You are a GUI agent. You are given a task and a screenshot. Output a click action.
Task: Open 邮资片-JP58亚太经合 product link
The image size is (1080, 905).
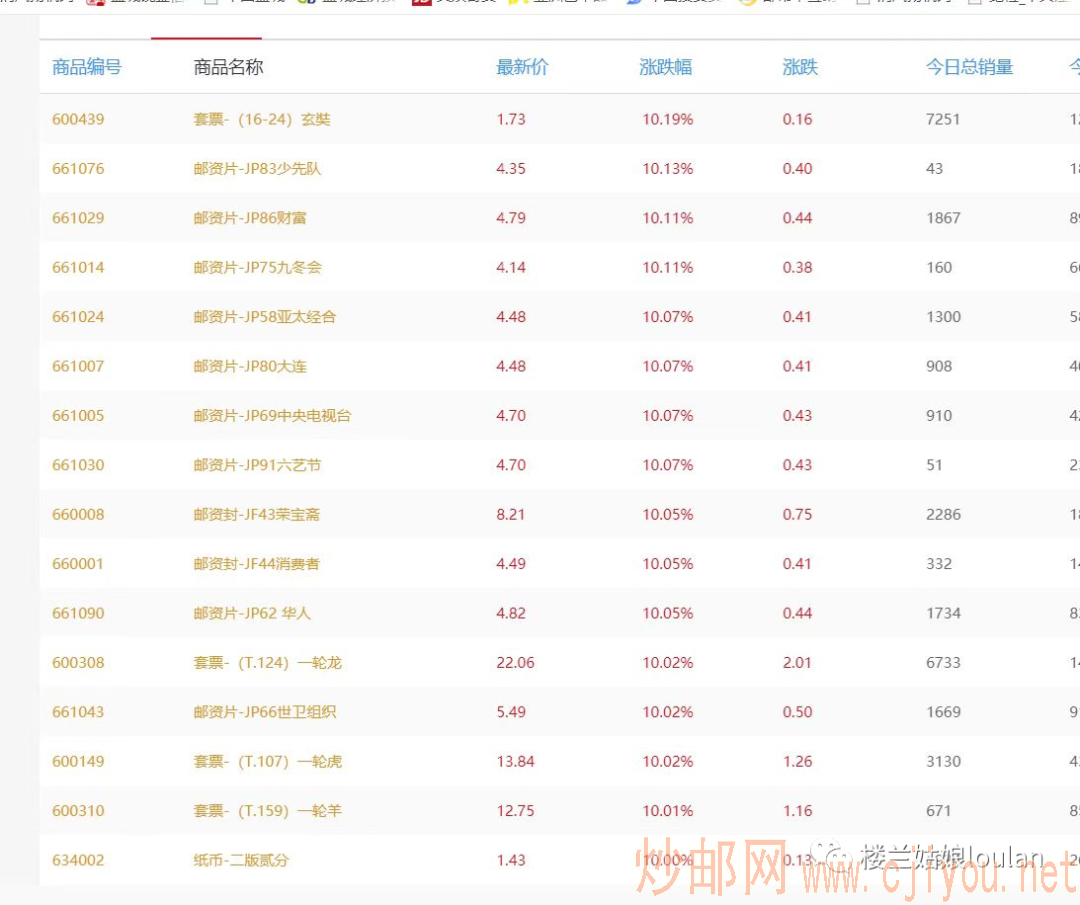264,317
